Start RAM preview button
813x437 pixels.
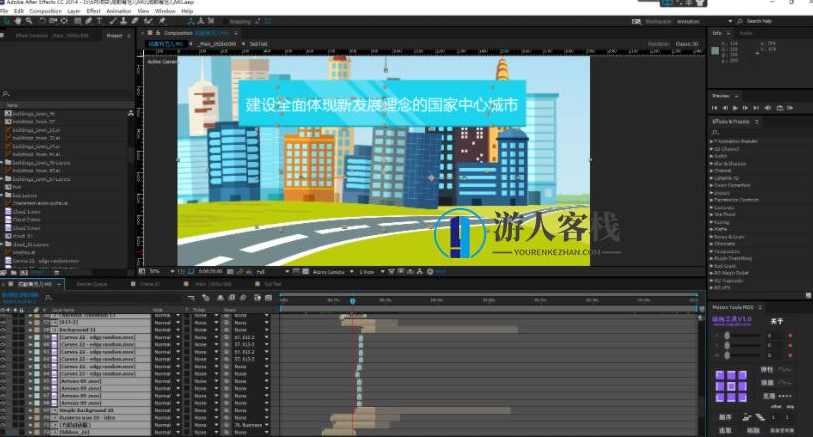tap(790, 108)
